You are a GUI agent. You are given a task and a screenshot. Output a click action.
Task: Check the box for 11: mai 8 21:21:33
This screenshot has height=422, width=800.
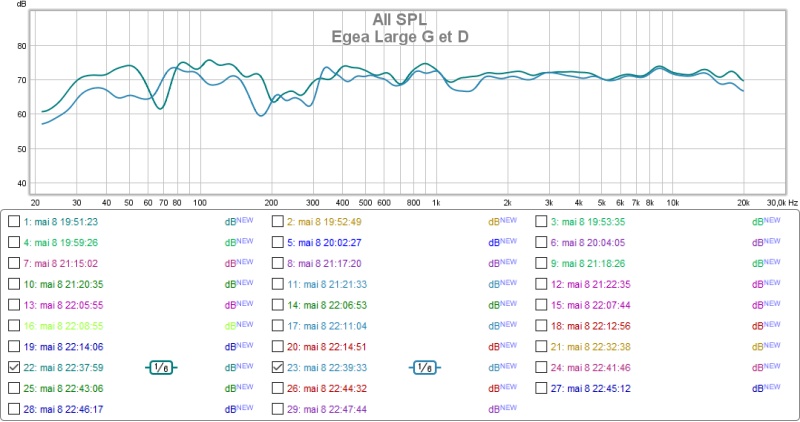click(278, 284)
